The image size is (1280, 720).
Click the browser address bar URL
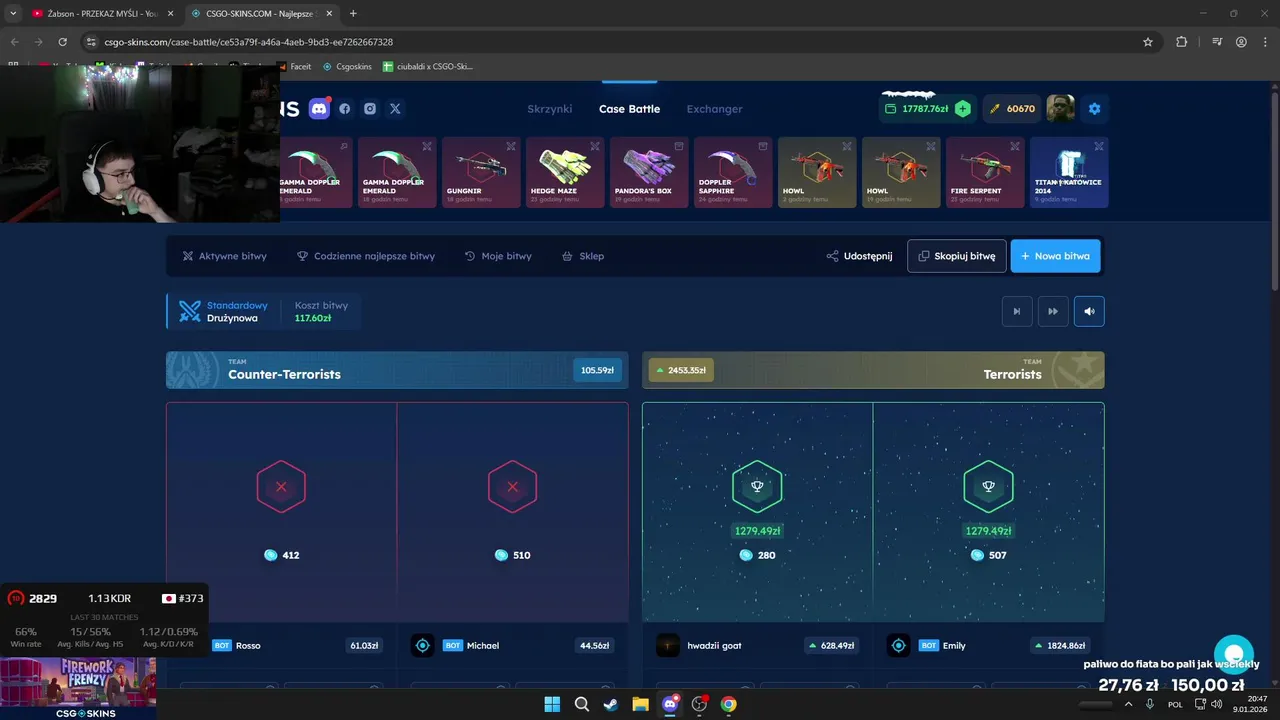coord(248,42)
